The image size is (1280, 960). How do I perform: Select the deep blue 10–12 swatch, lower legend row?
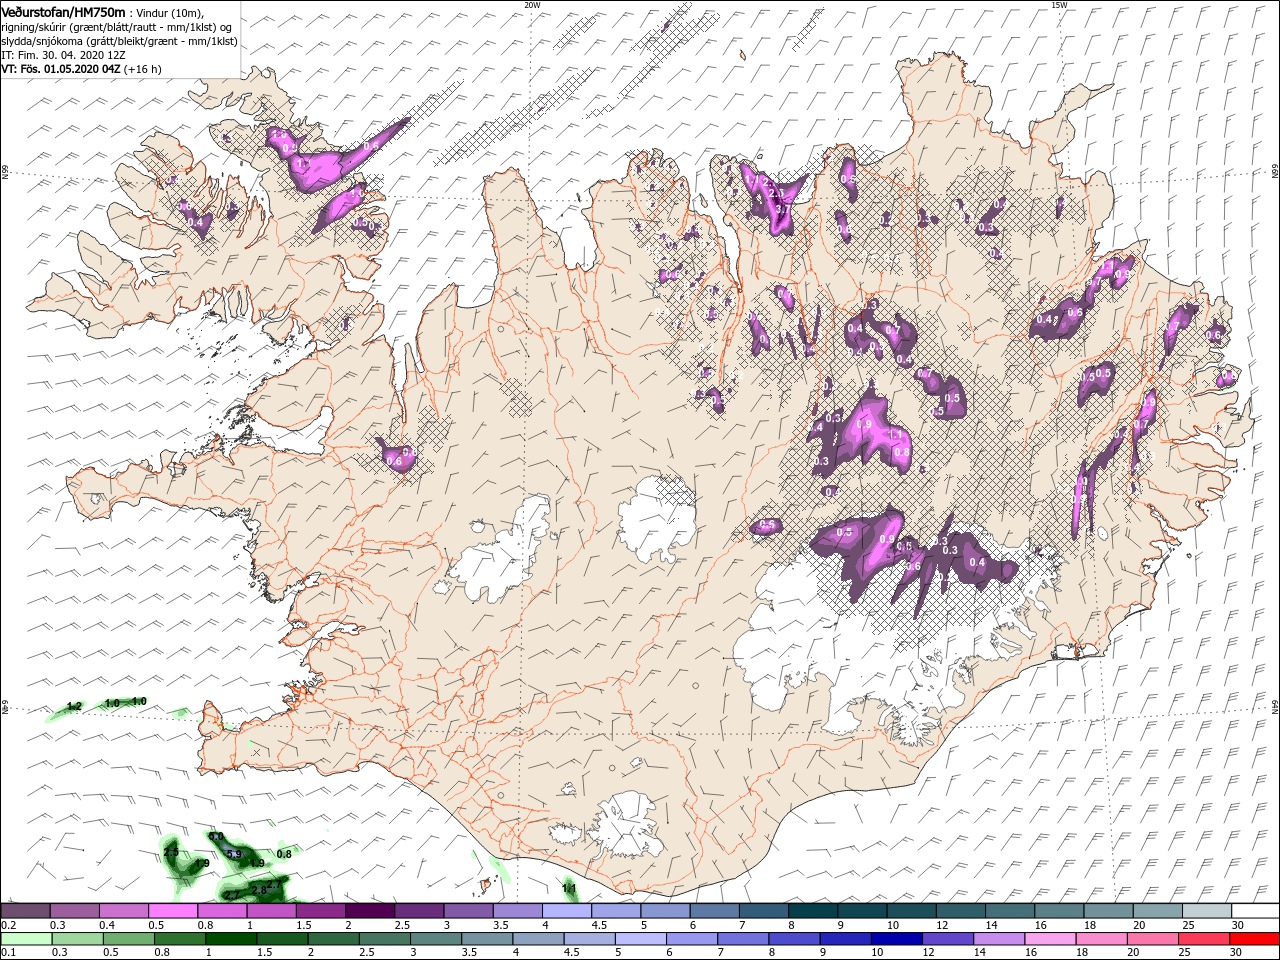click(895, 939)
